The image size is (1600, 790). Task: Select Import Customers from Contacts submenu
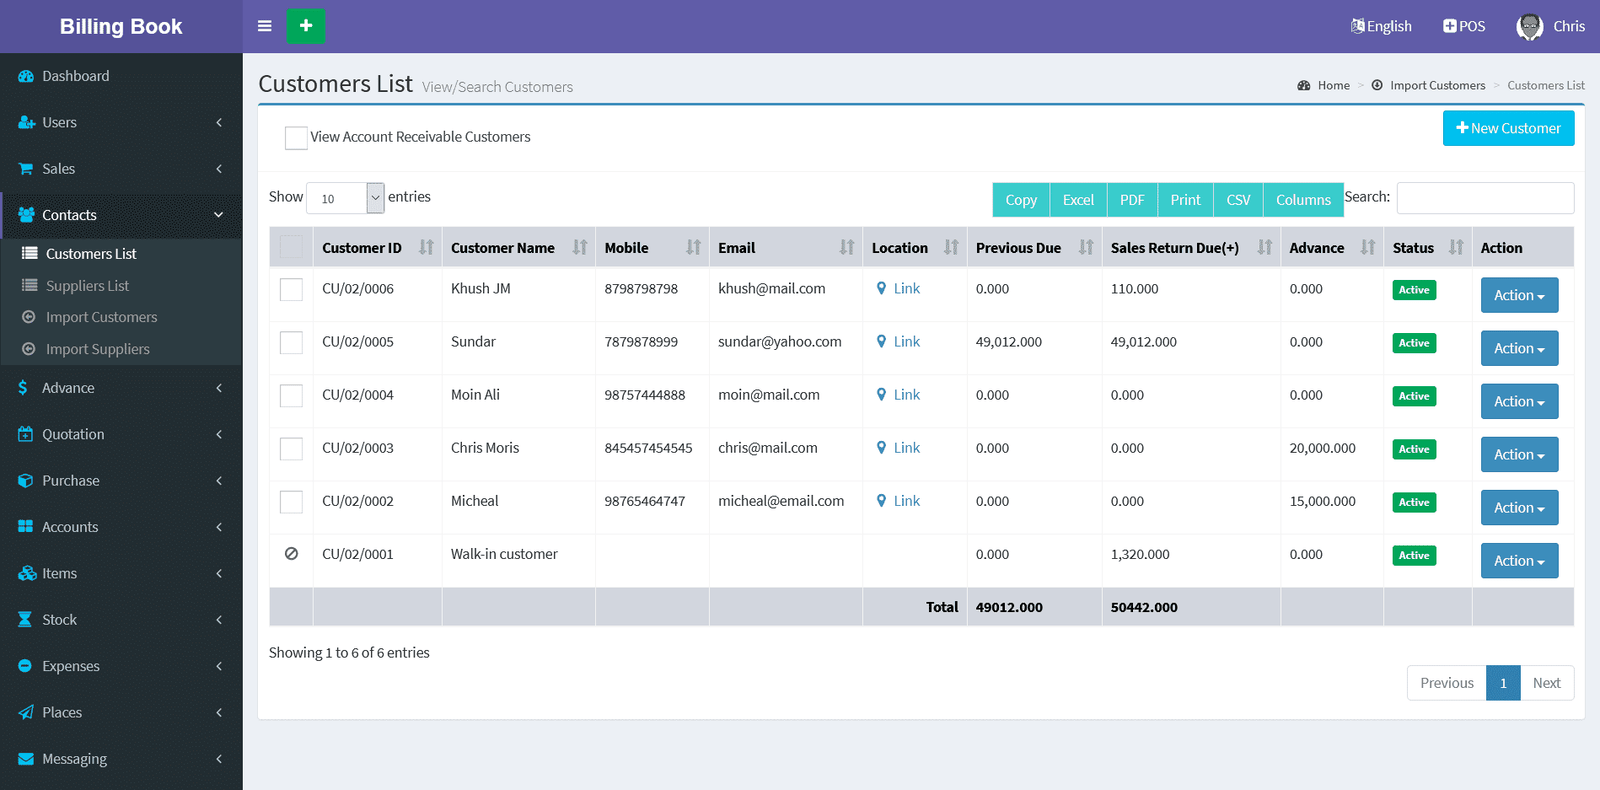101,317
